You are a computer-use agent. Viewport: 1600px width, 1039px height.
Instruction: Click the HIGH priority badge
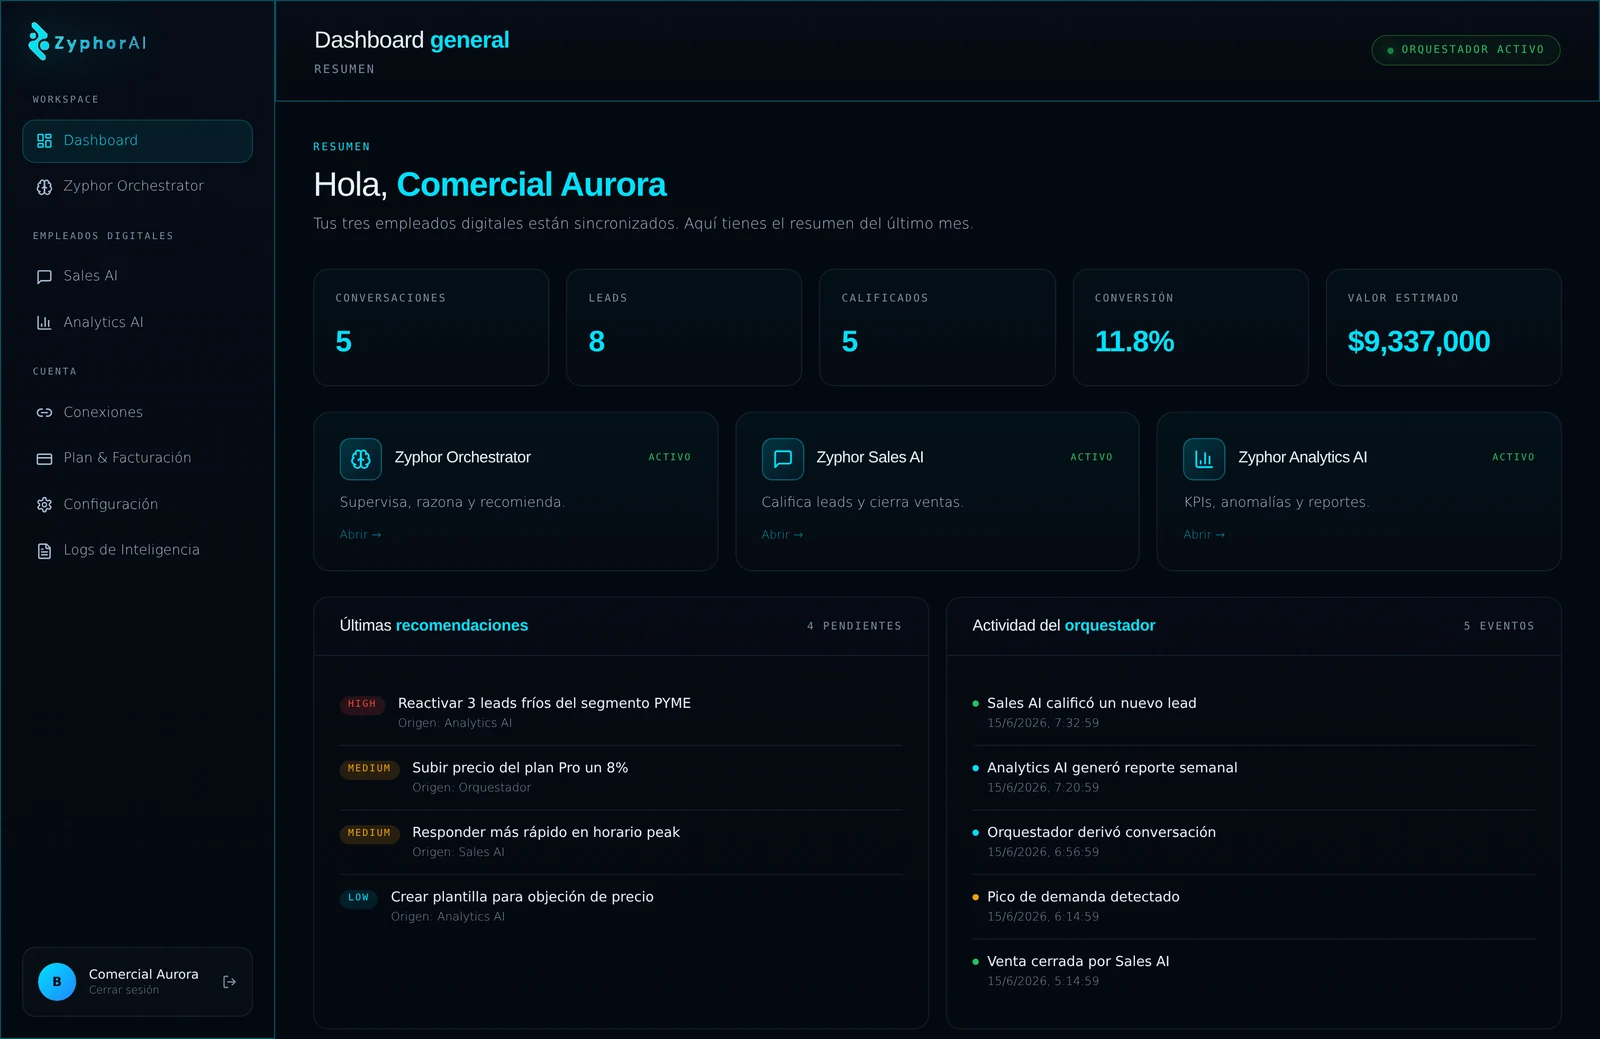point(362,704)
